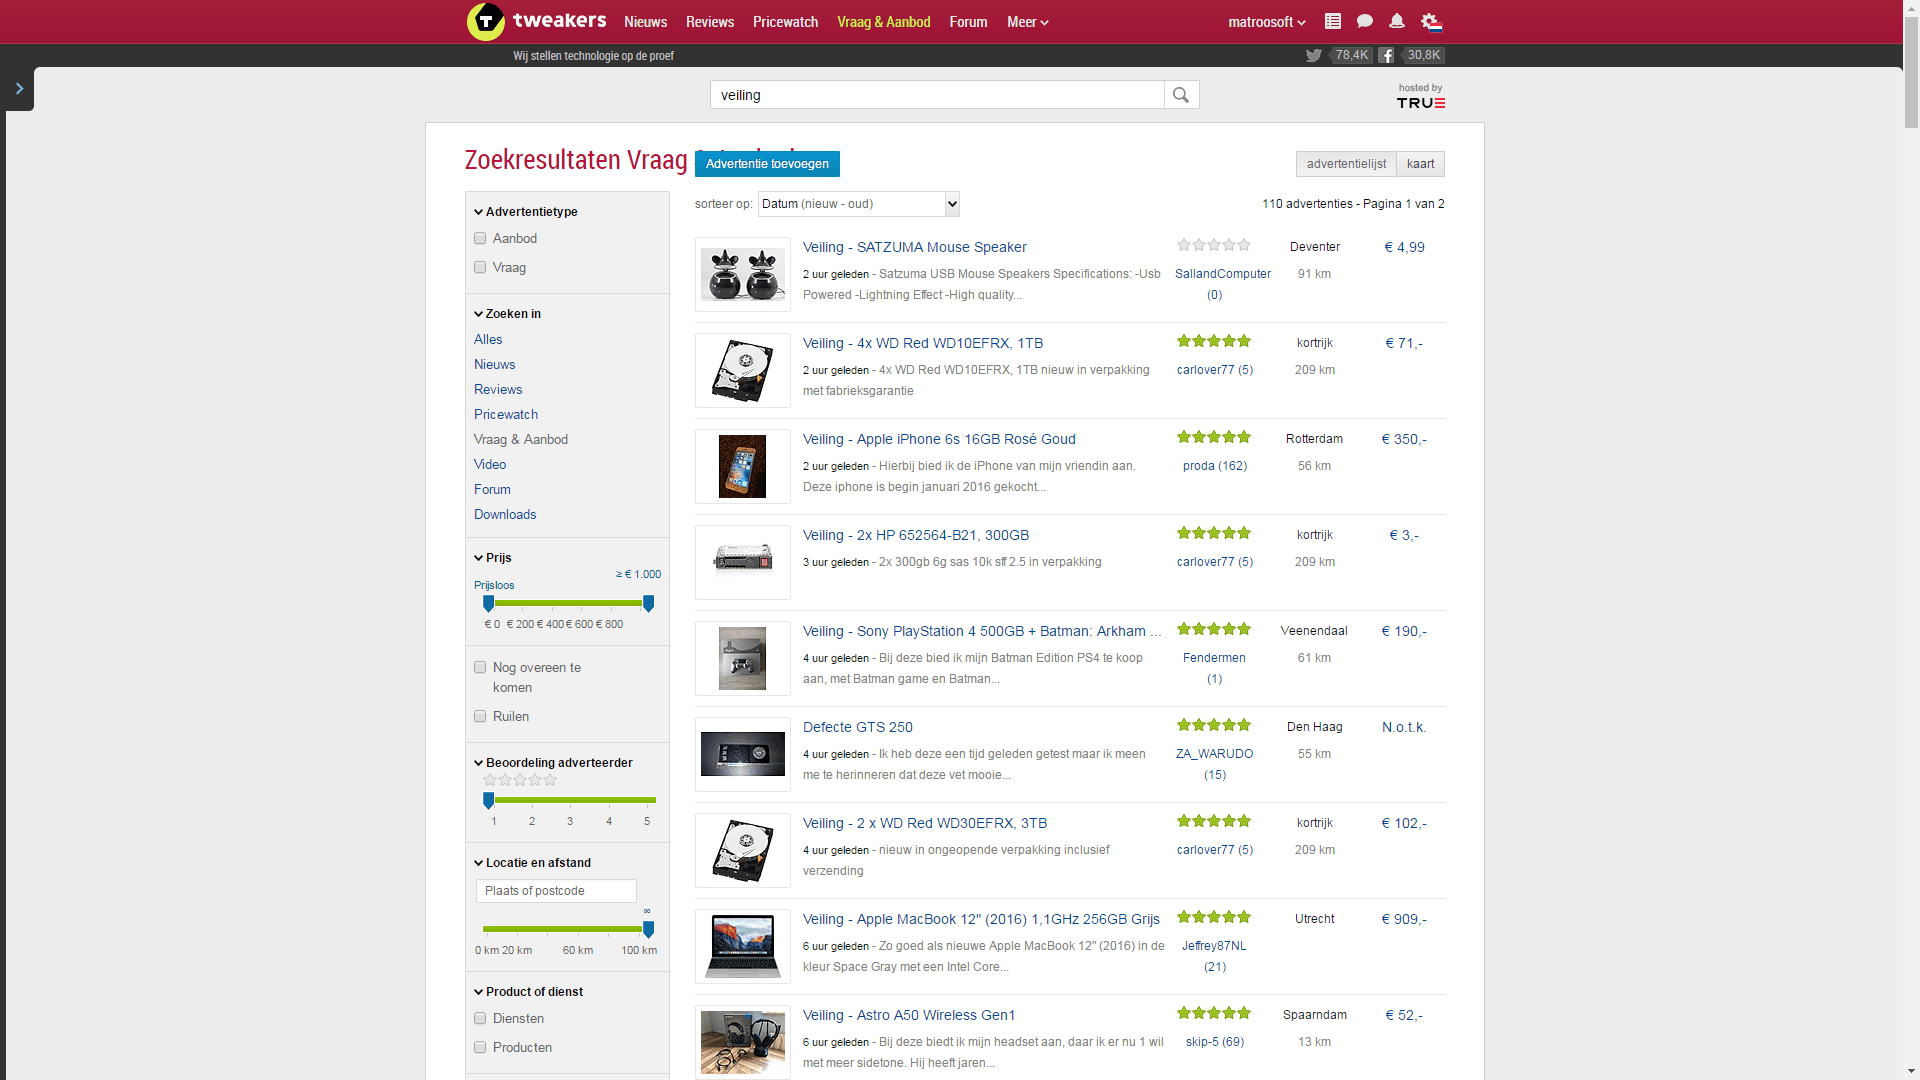Open the sorteer op dropdown
Viewport: 1920px width, 1080px height.
tap(858, 204)
